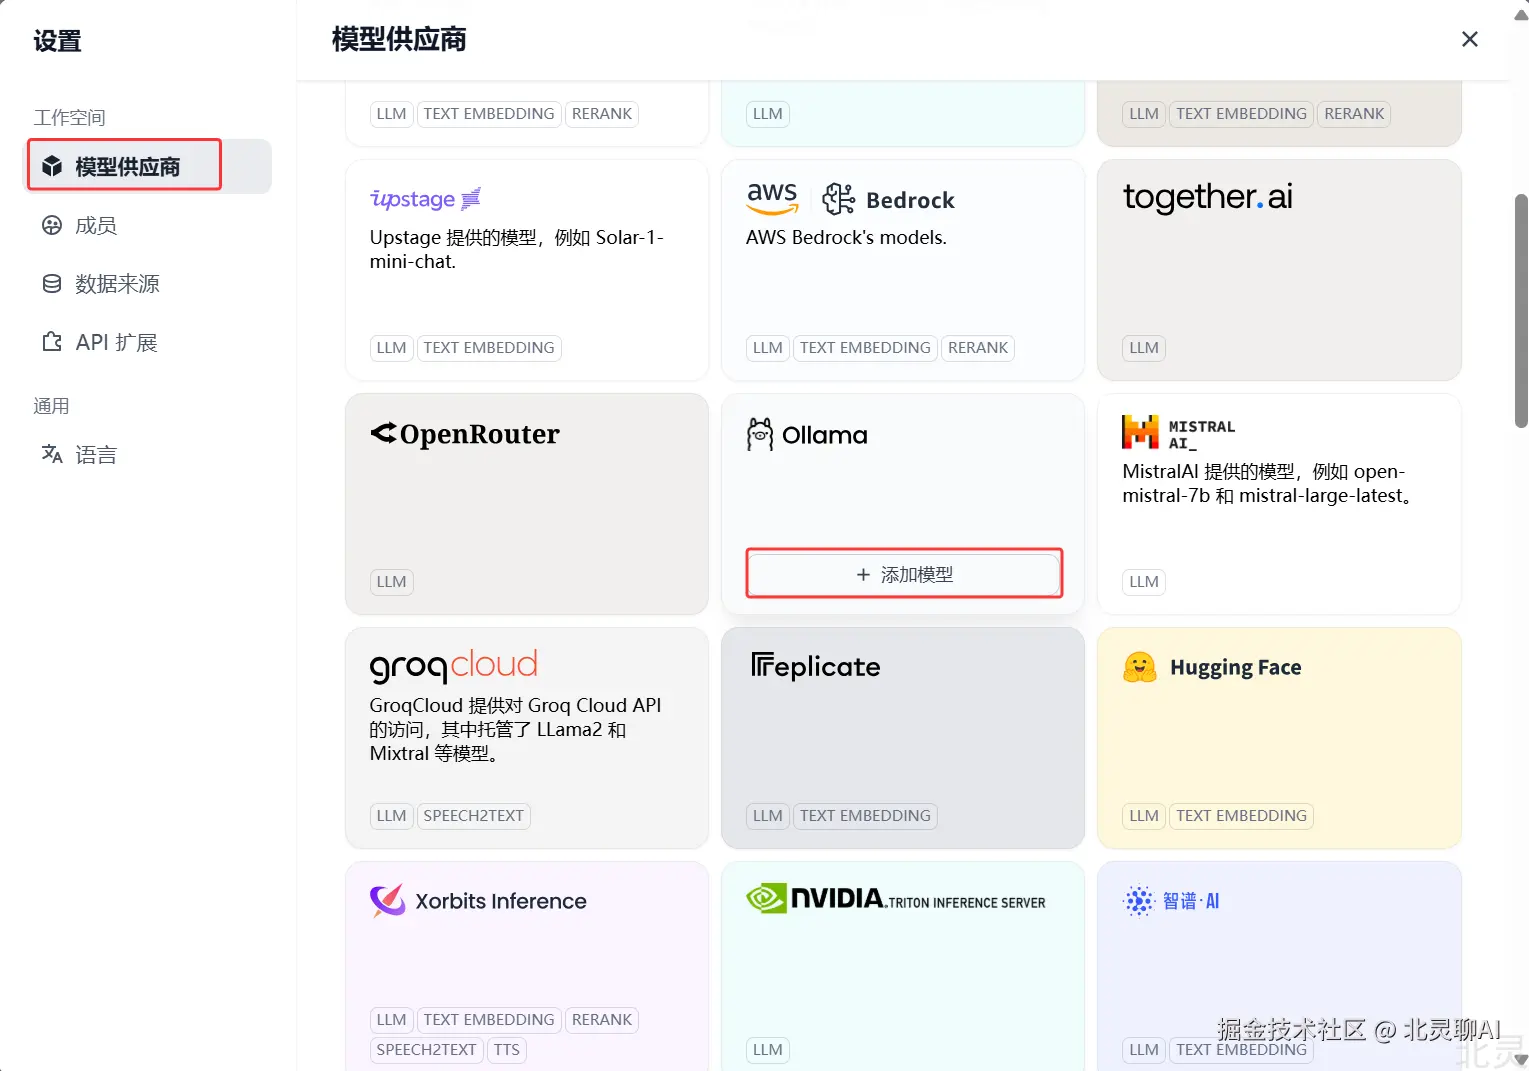Click the API extension puzzle icon

[52, 342]
